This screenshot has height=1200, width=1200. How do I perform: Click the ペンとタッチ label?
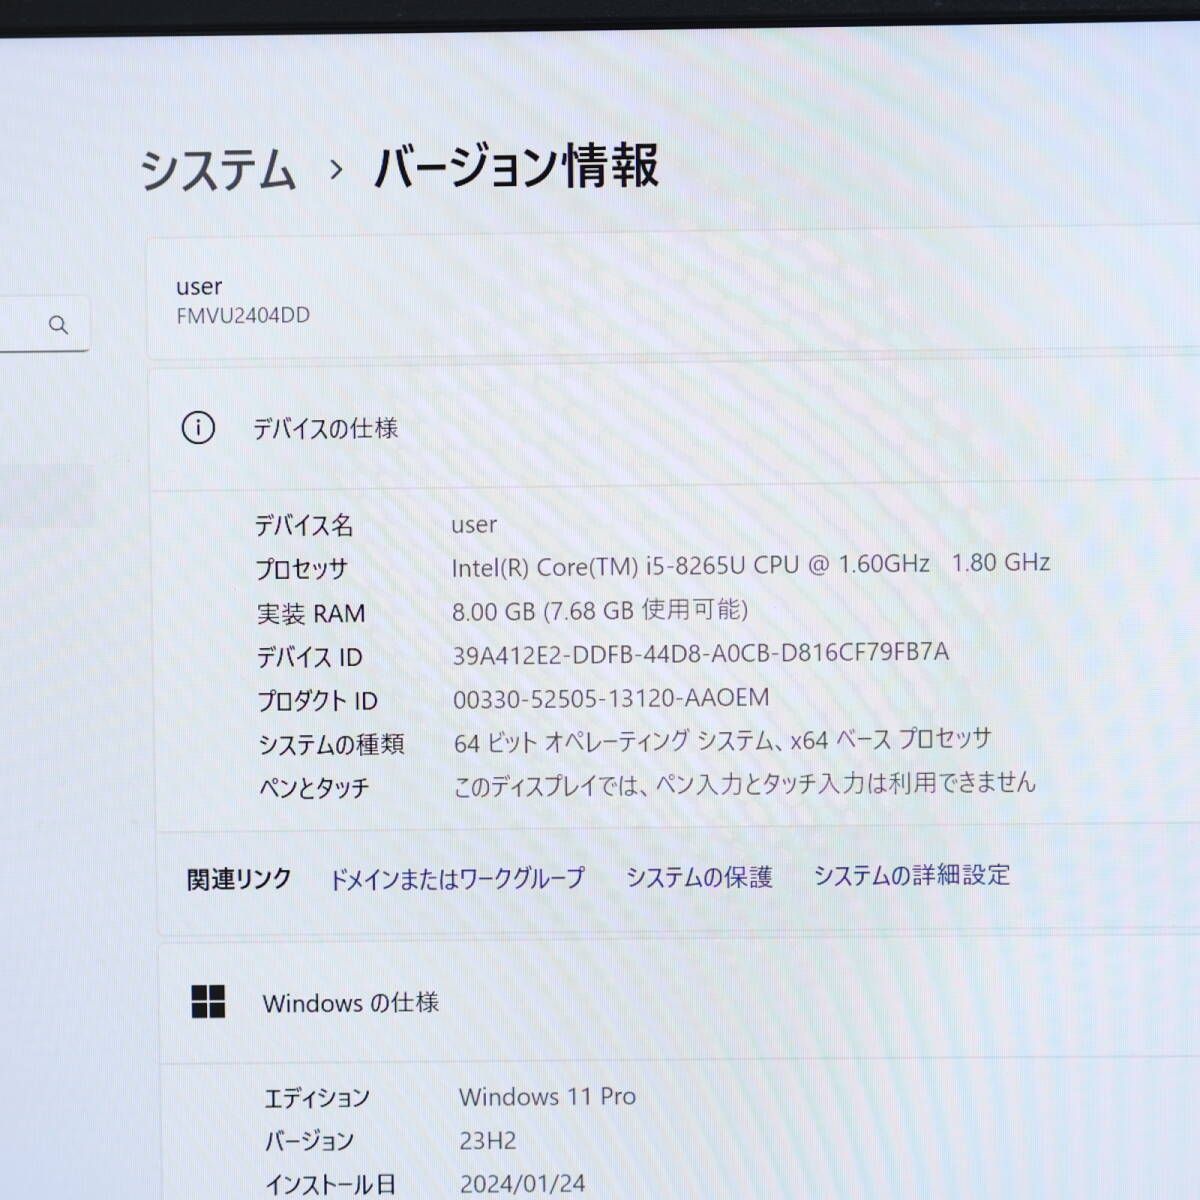click(x=314, y=788)
